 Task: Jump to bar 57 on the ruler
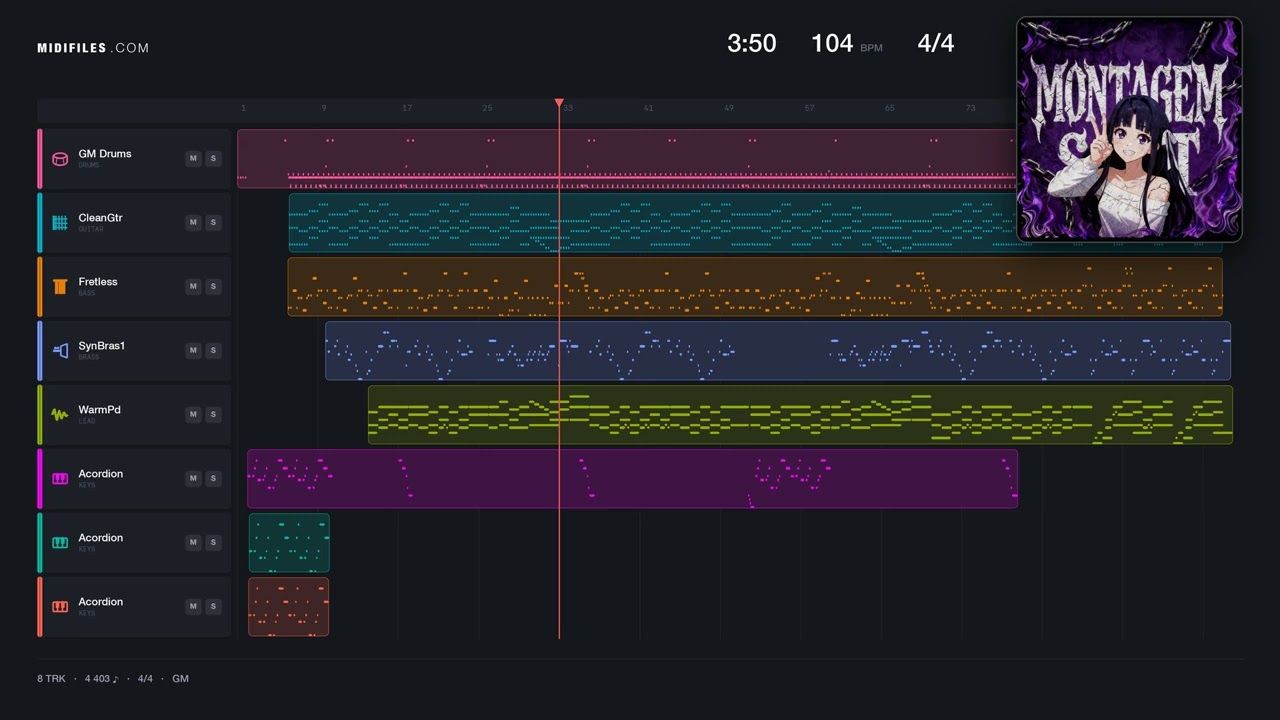(x=809, y=108)
